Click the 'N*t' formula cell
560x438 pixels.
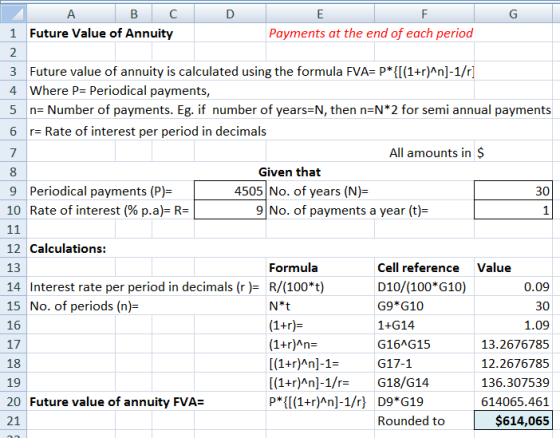click(x=320, y=306)
